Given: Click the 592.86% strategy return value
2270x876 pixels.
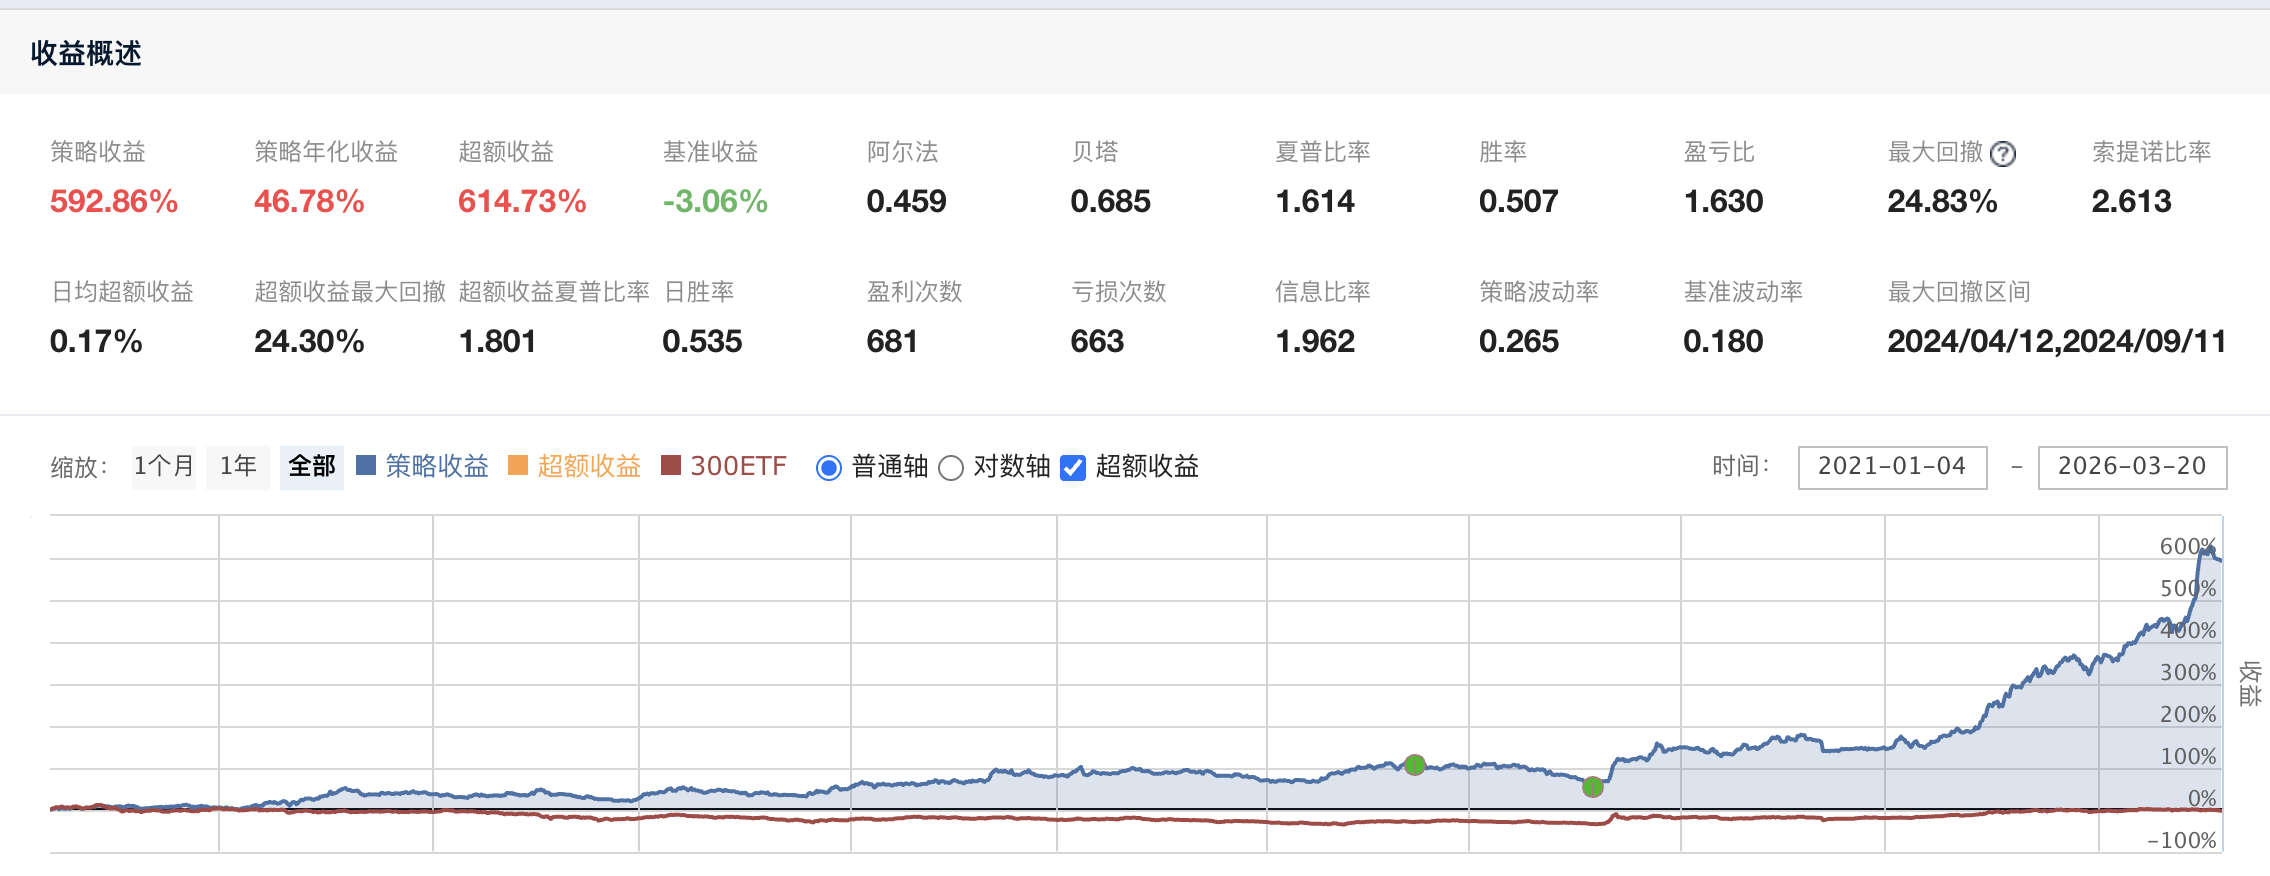Looking at the screenshot, I should pos(114,202).
